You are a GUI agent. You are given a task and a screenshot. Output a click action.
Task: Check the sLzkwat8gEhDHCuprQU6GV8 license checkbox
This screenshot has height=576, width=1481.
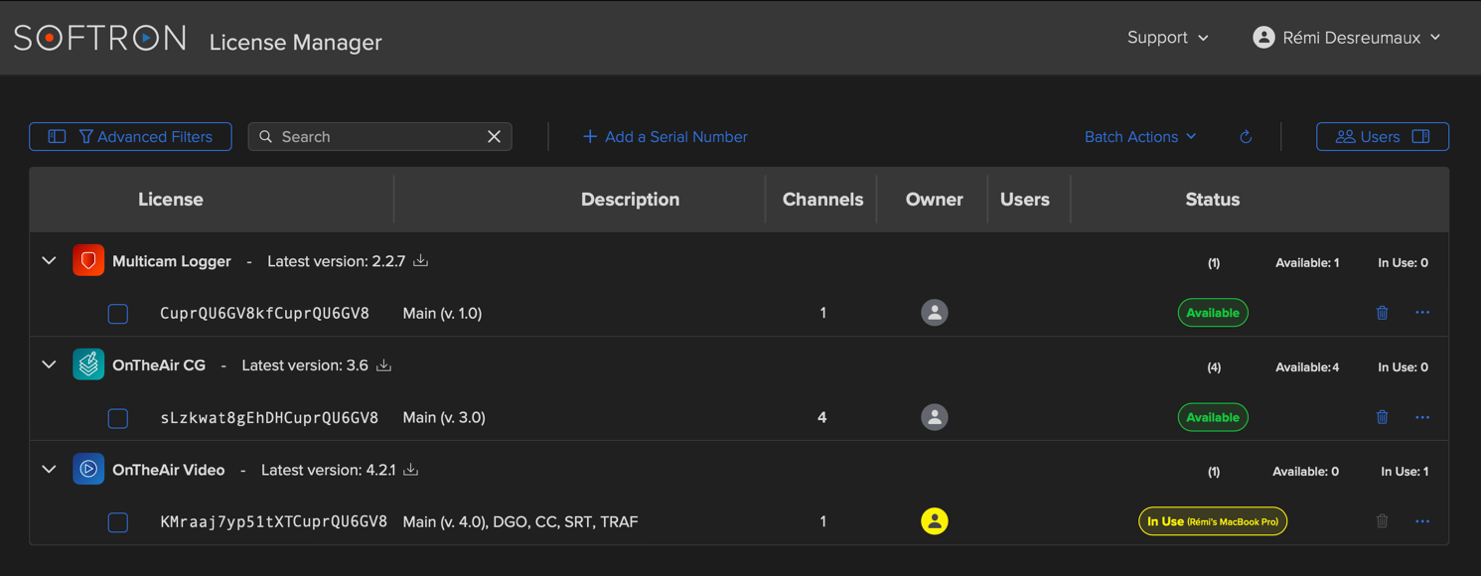coord(118,418)
